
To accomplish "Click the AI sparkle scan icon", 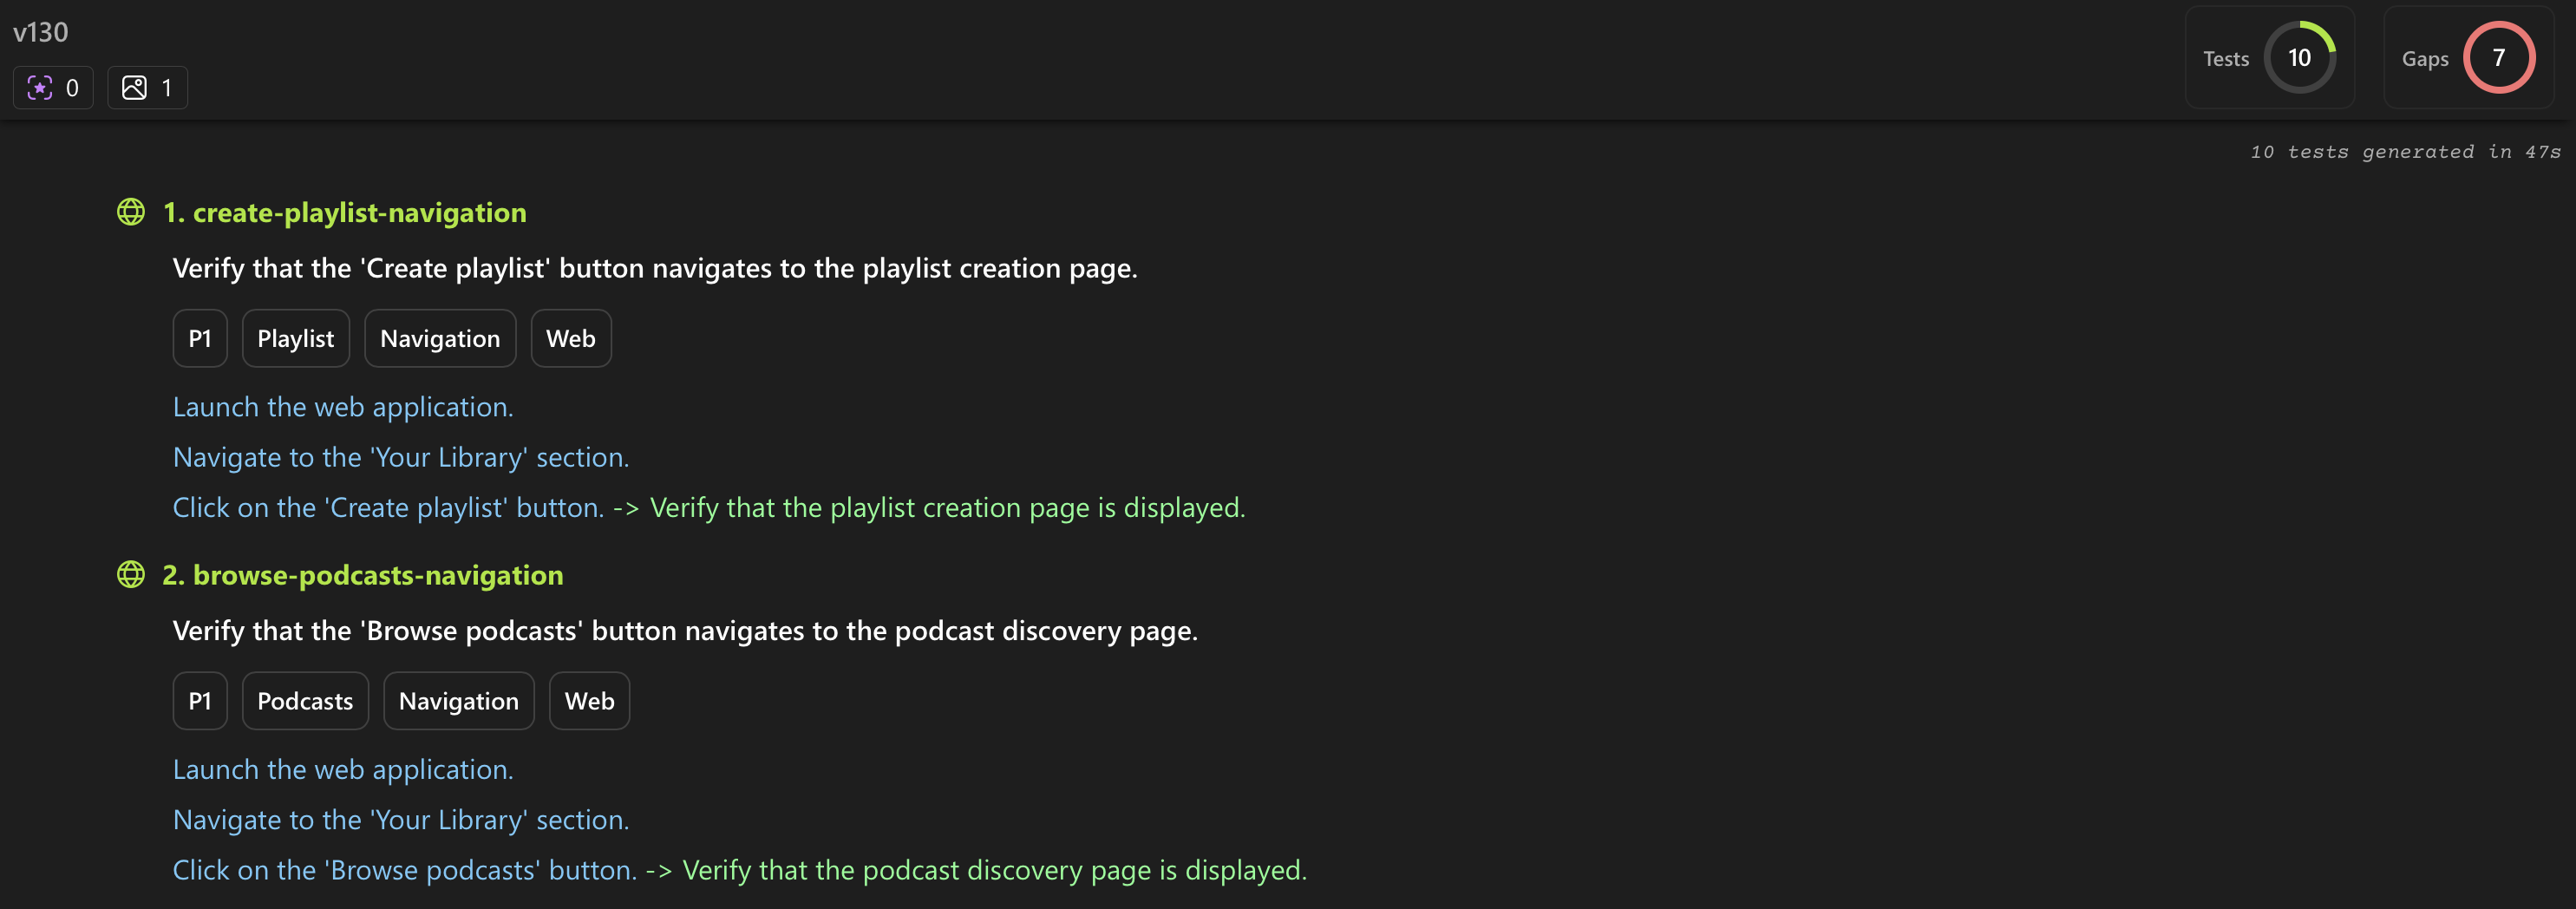I will pyautogui.click(x=40, y=88).
